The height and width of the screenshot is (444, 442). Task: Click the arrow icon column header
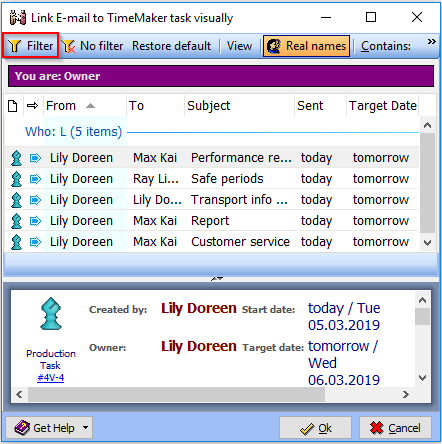tap(33, 106)
